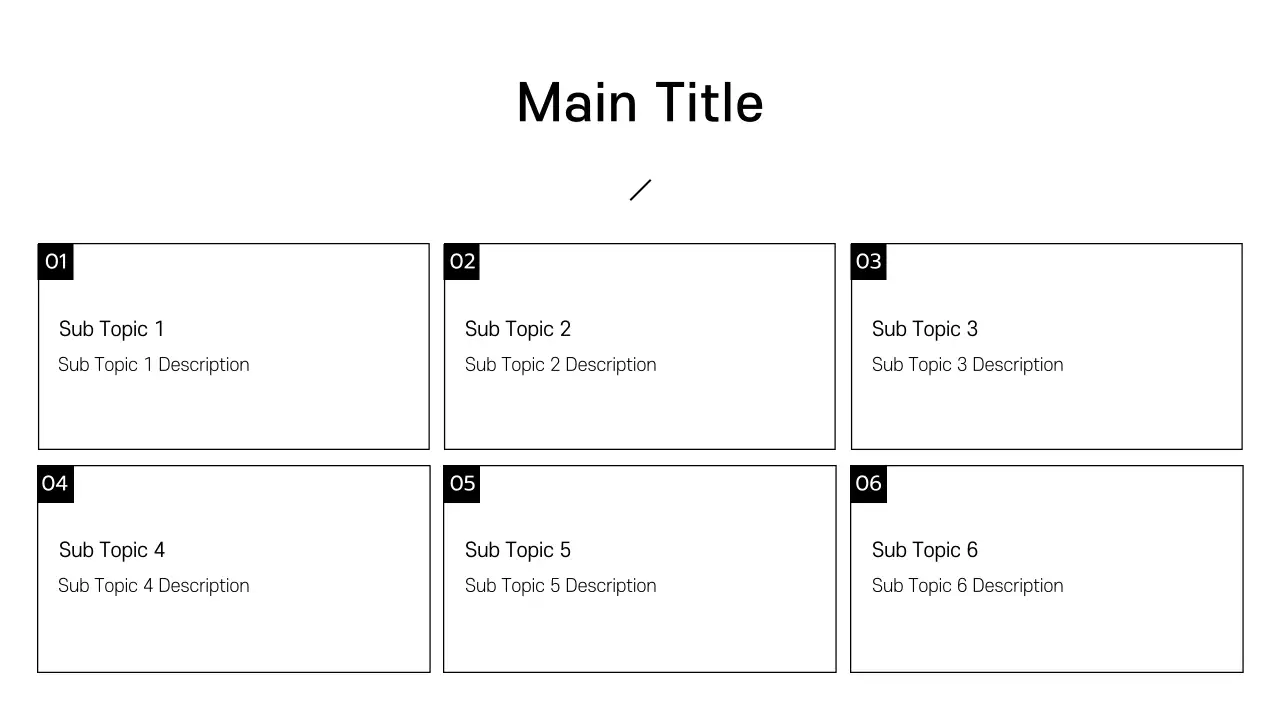Select the Sub Topic 4 Description text

click(x=154, y=586)
